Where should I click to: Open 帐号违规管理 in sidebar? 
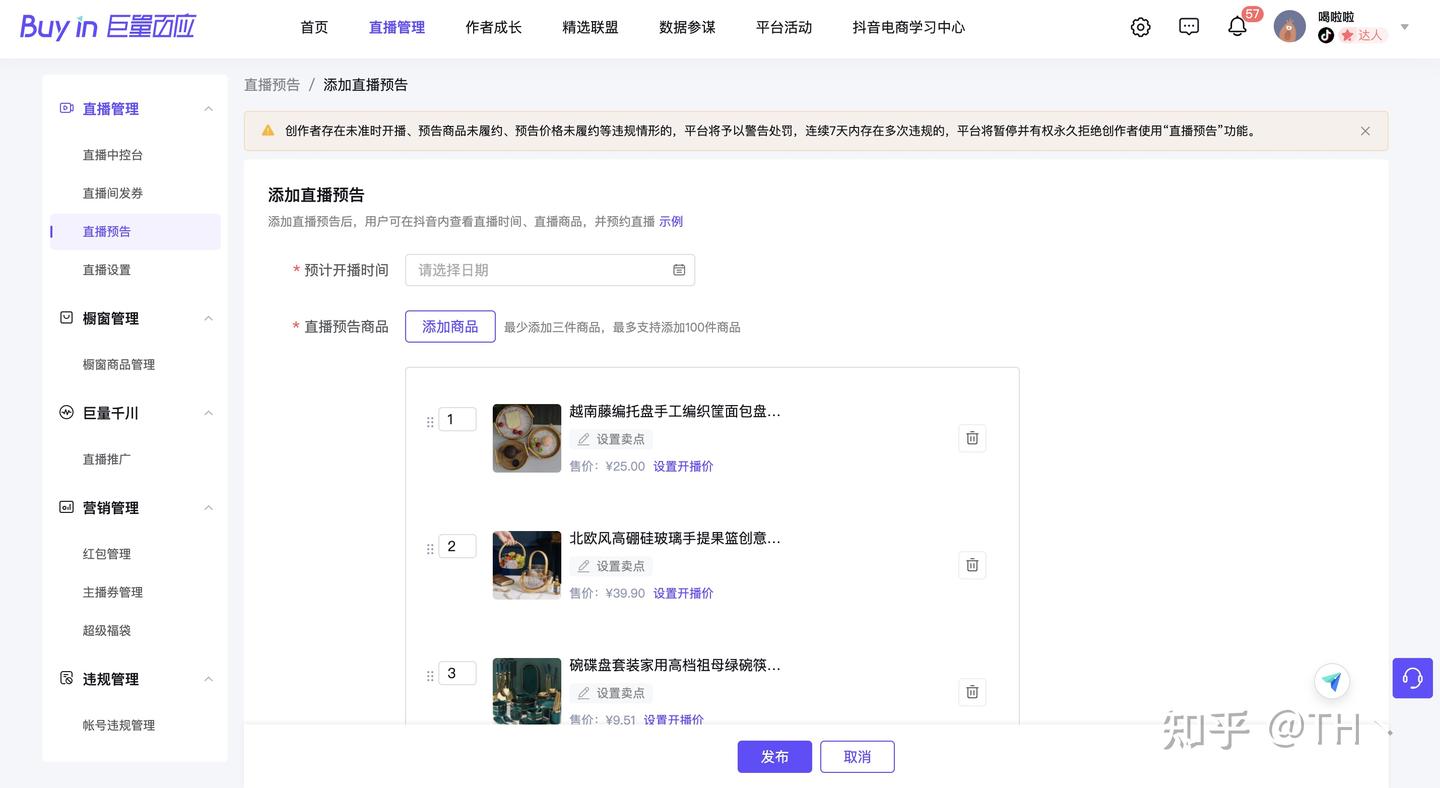click(119, 725)
